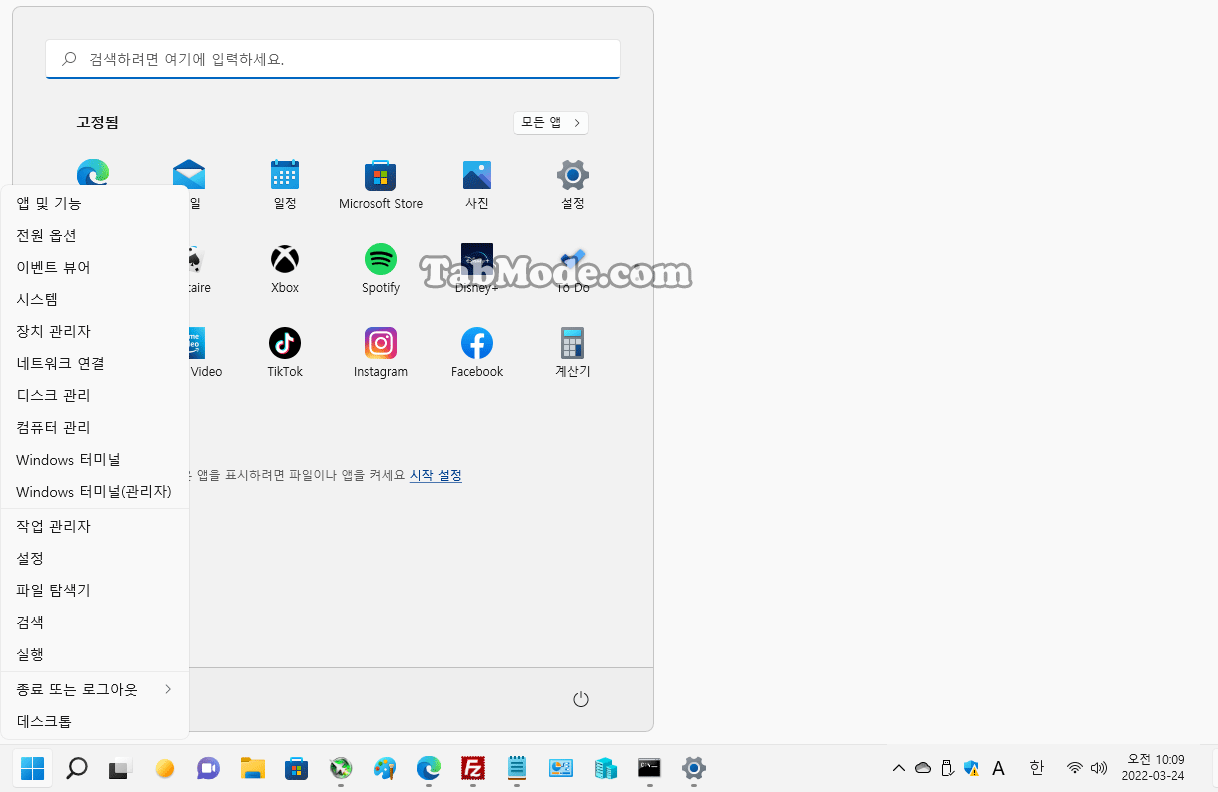Image resolution: width=1218 pixels, height=792 pixels.
Task: Open the pinned Disney+ app tile
Action: (x=477, y=269)
